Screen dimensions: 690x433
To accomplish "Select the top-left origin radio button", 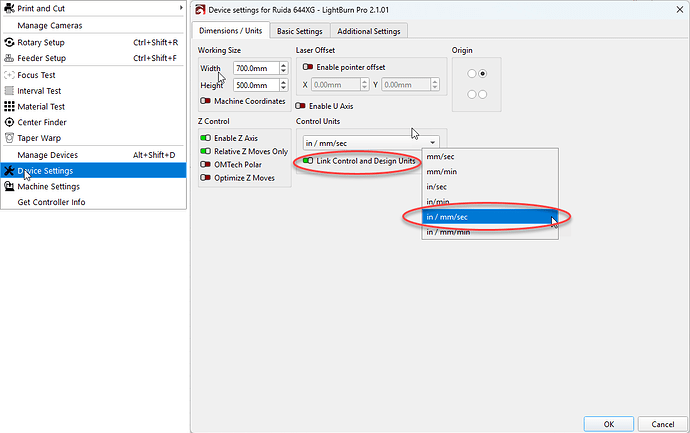I will click(471, 73).
